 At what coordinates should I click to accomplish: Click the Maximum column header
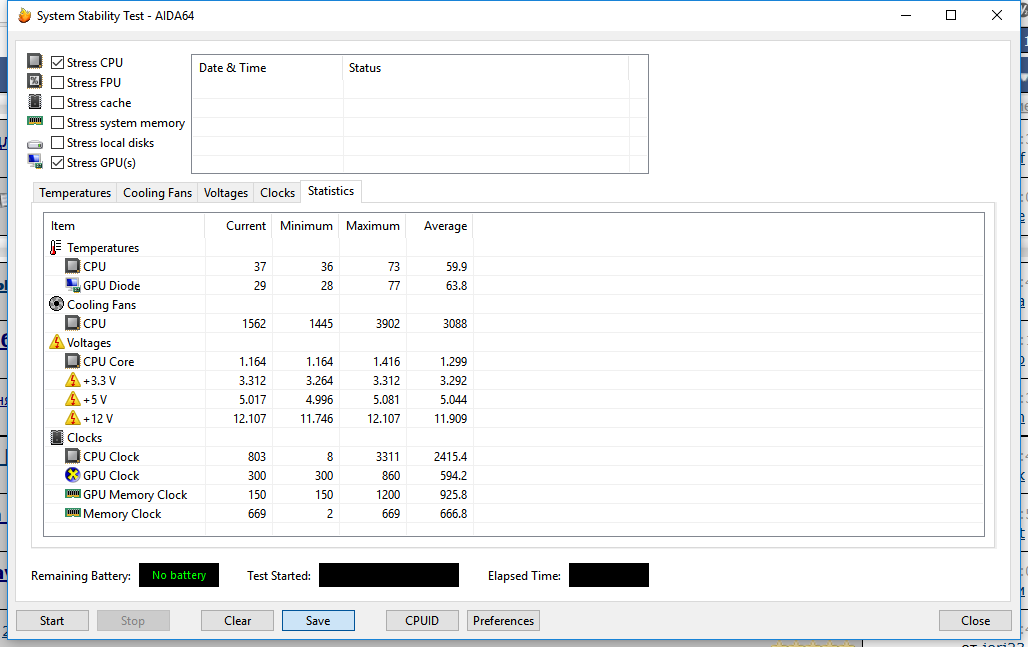point(372,226)
